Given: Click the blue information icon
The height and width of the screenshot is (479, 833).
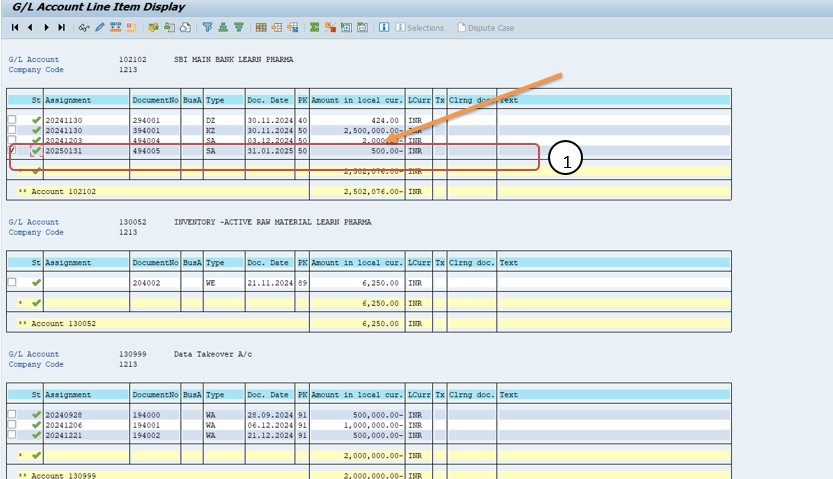Looking at the screenshot, I should [384, 28].
